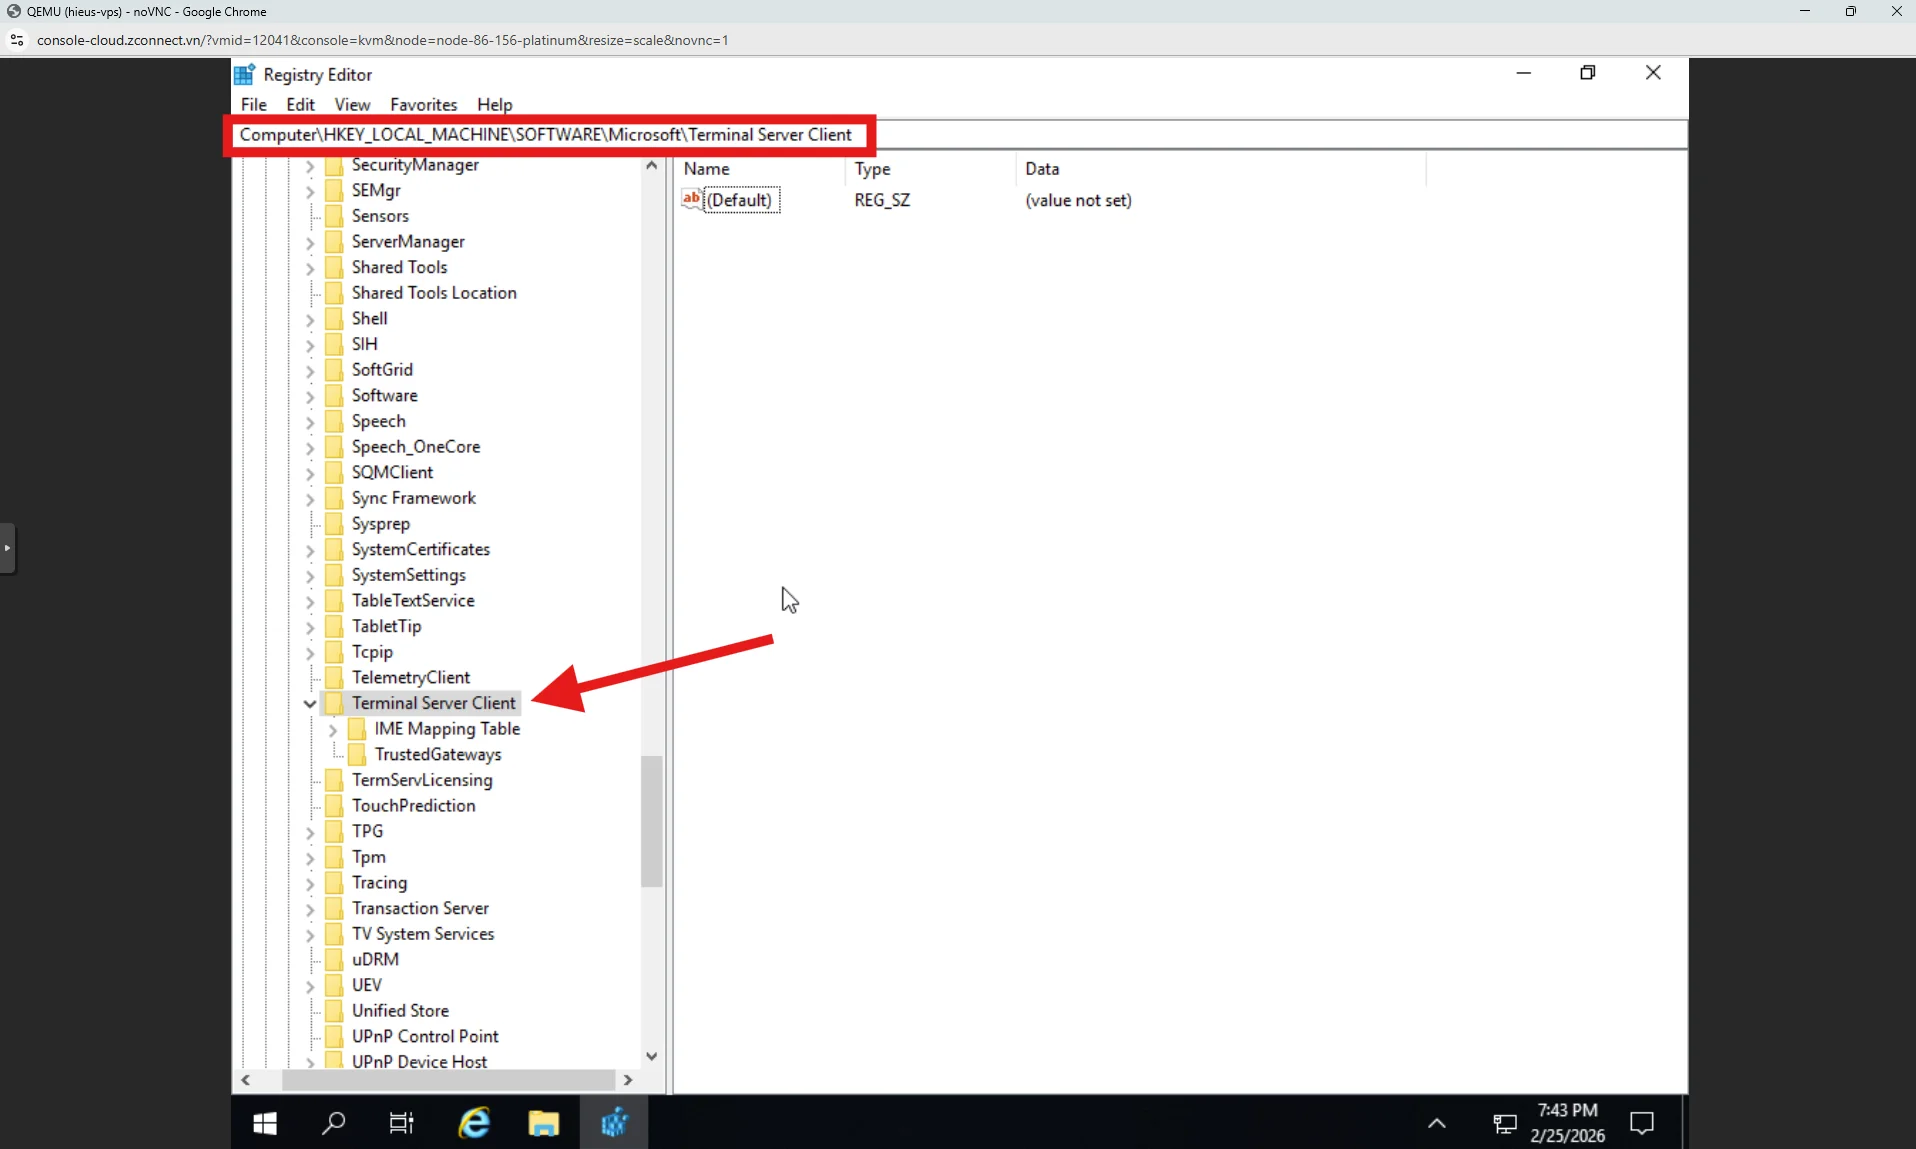Click the tree horizontal scroll right arrow
Screen dimensions: 1916x1149
coord(628,1080)
